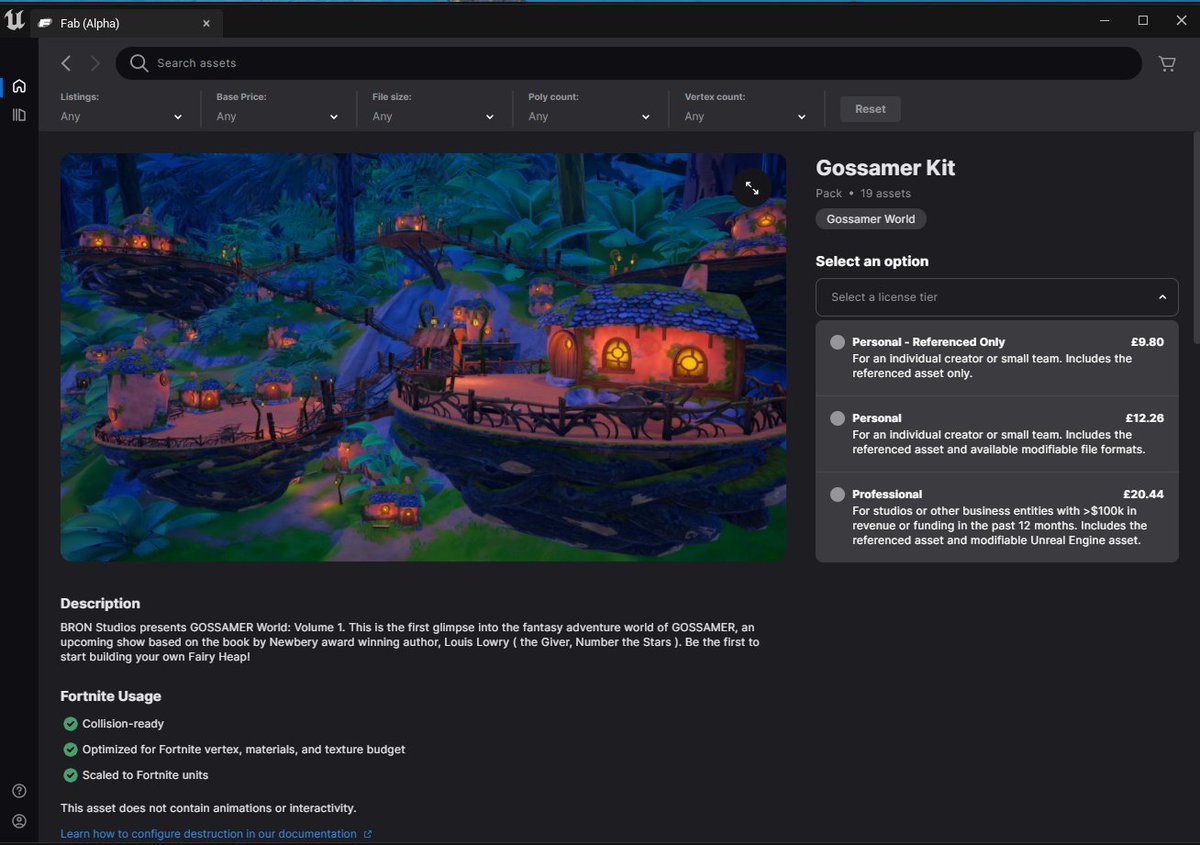
Task: Click the search magnifier icon
Action: [x=139, y=63]
